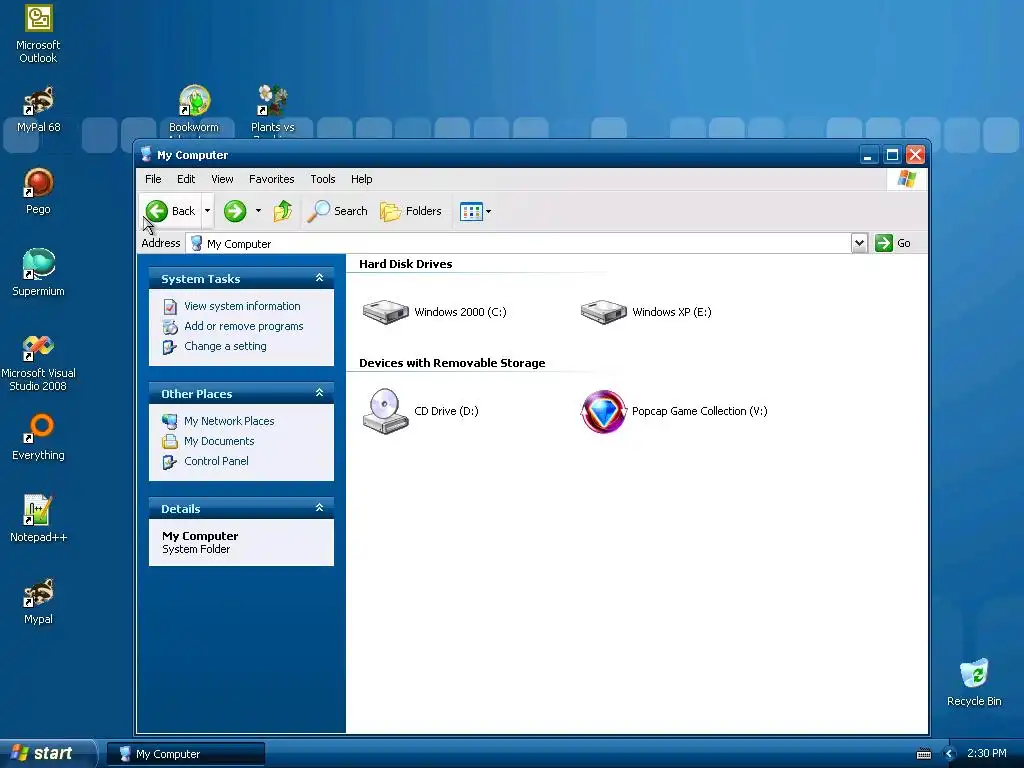Click Devices with Removable Storage header
This screenshot has height=768, width=1024.
[452, 363]
